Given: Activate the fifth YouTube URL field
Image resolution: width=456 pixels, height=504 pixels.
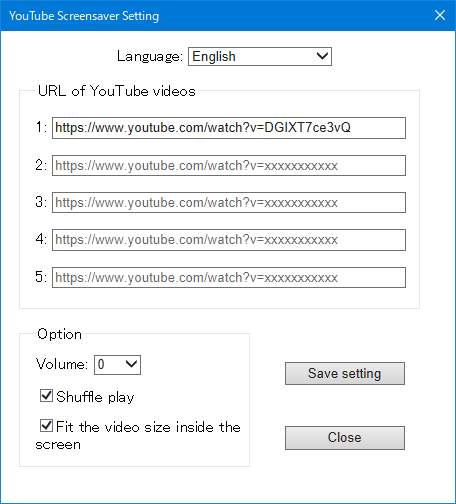Looking at the screenshot, I should 229,277.
